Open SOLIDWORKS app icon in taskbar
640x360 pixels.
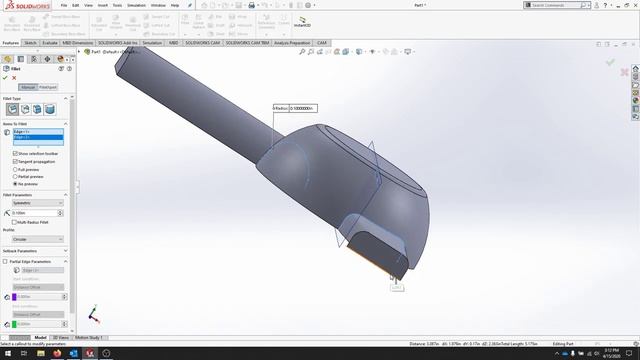(90, 353)
